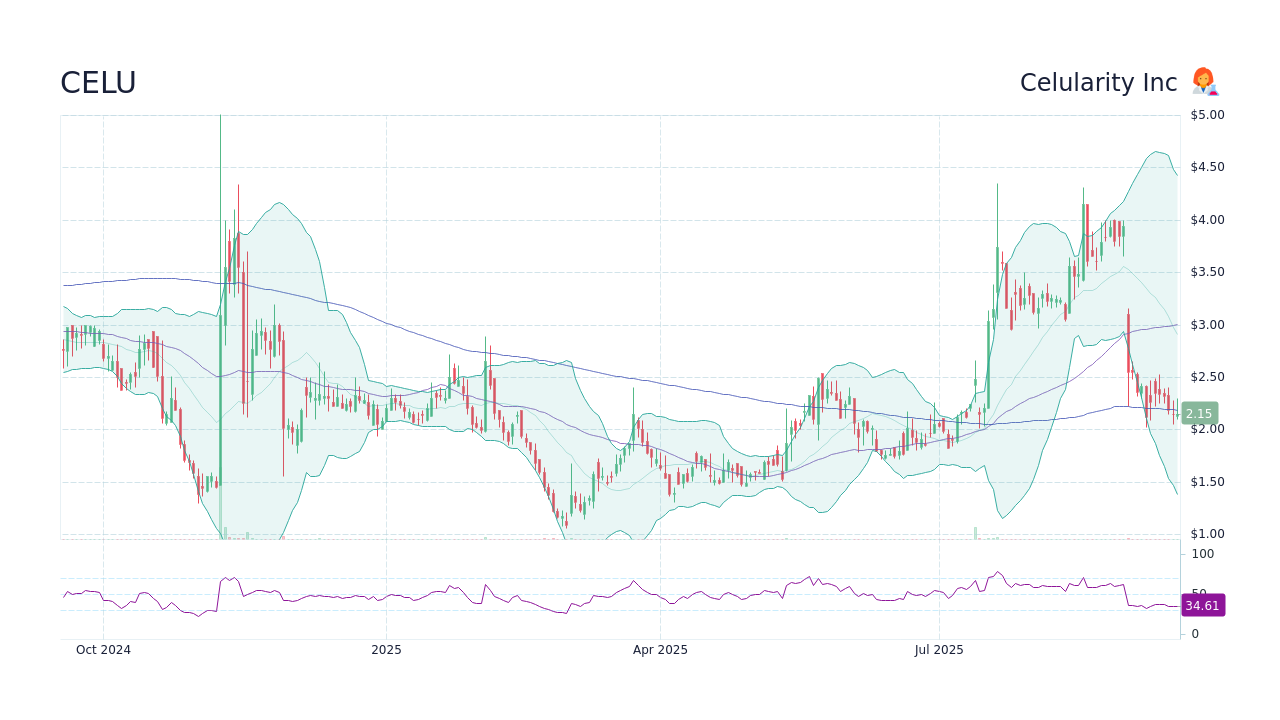
Task: Expand the RSI indicator subpanel
Action: [620, 590]
